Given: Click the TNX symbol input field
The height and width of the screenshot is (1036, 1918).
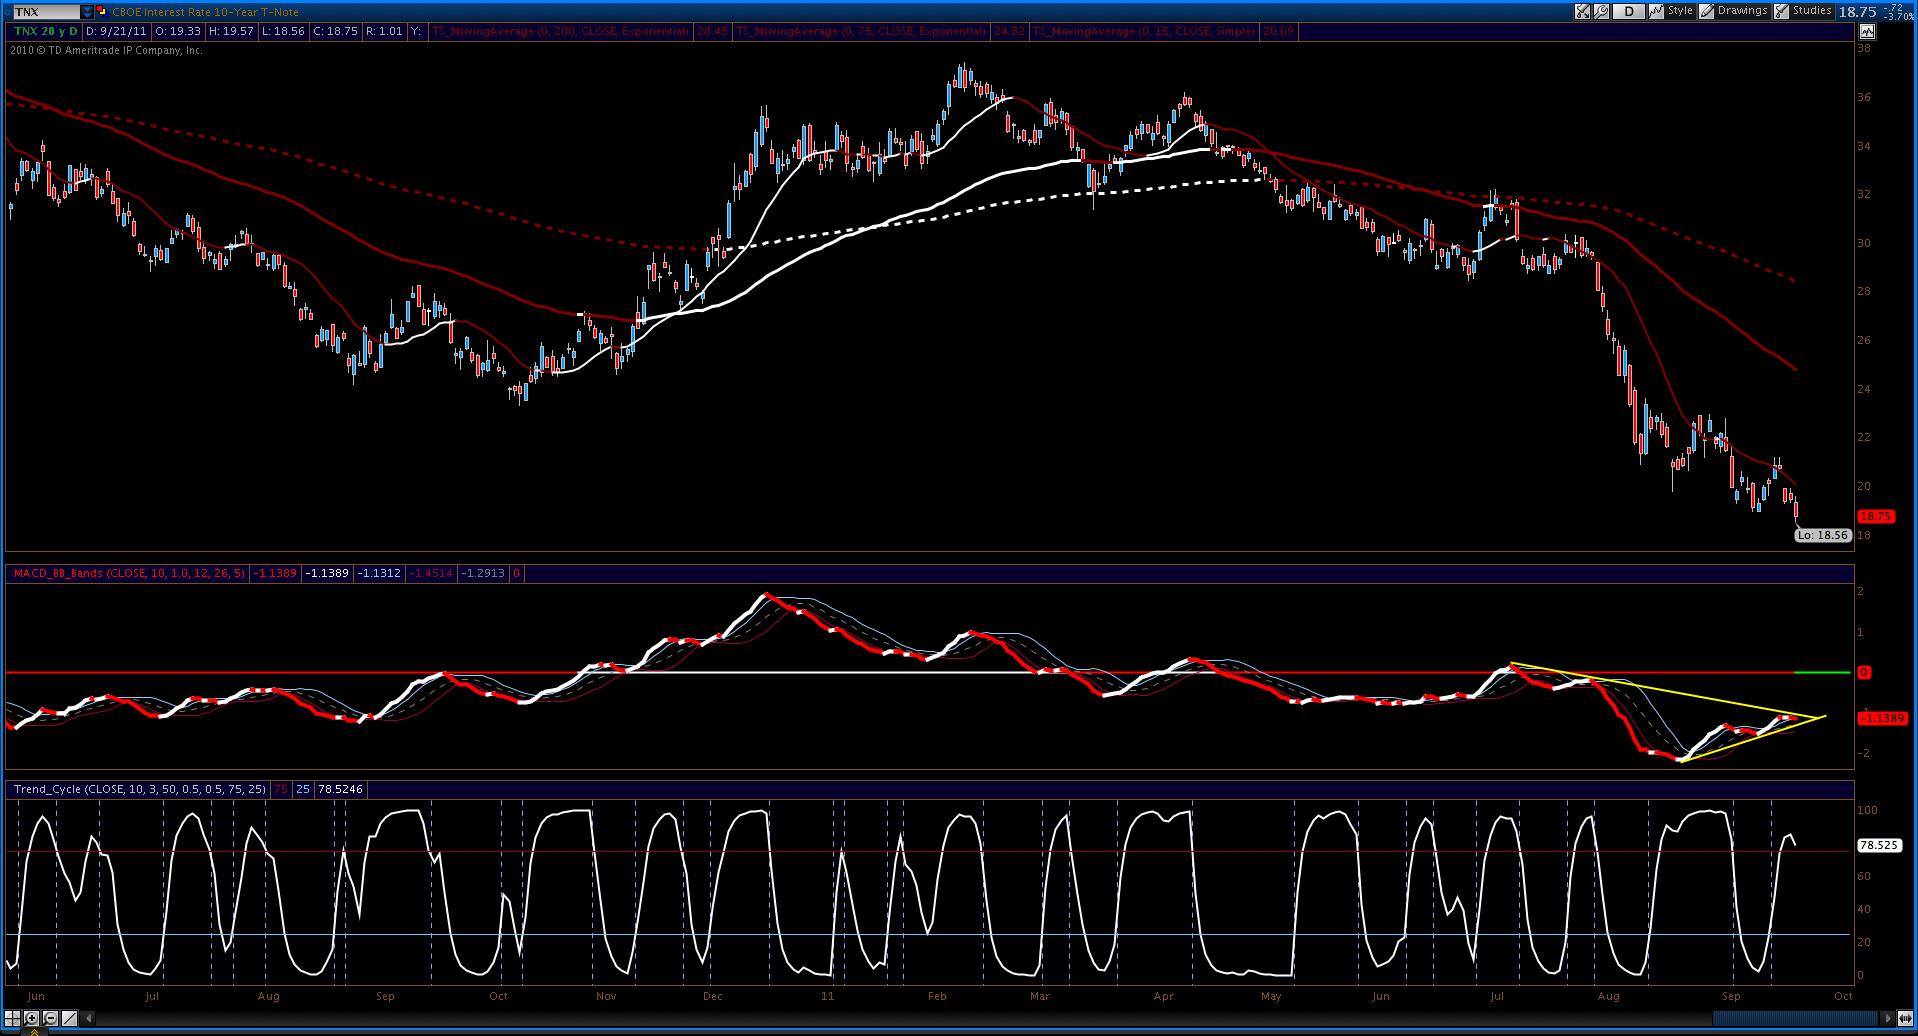Looking at the screenshot, I should [46, 12].
